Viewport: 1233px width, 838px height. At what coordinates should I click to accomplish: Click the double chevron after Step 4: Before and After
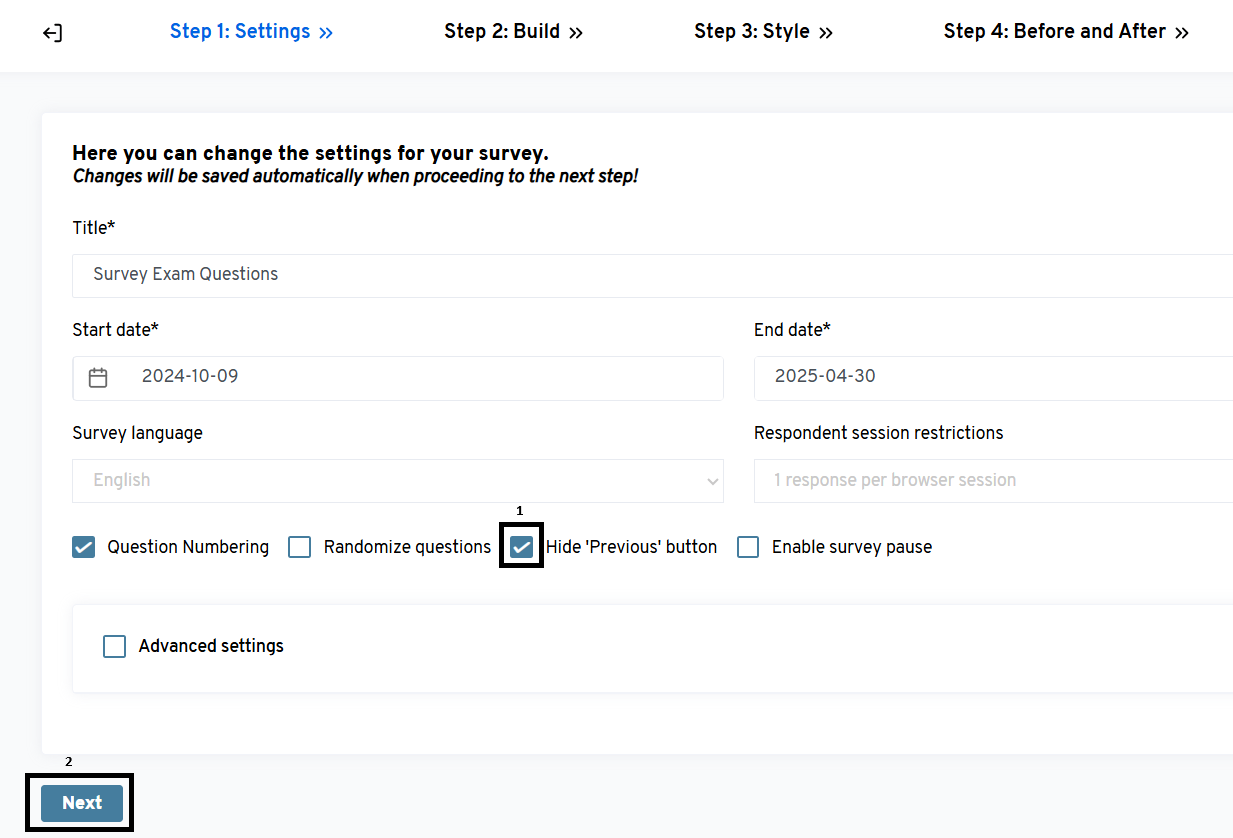click(1182, 33)
